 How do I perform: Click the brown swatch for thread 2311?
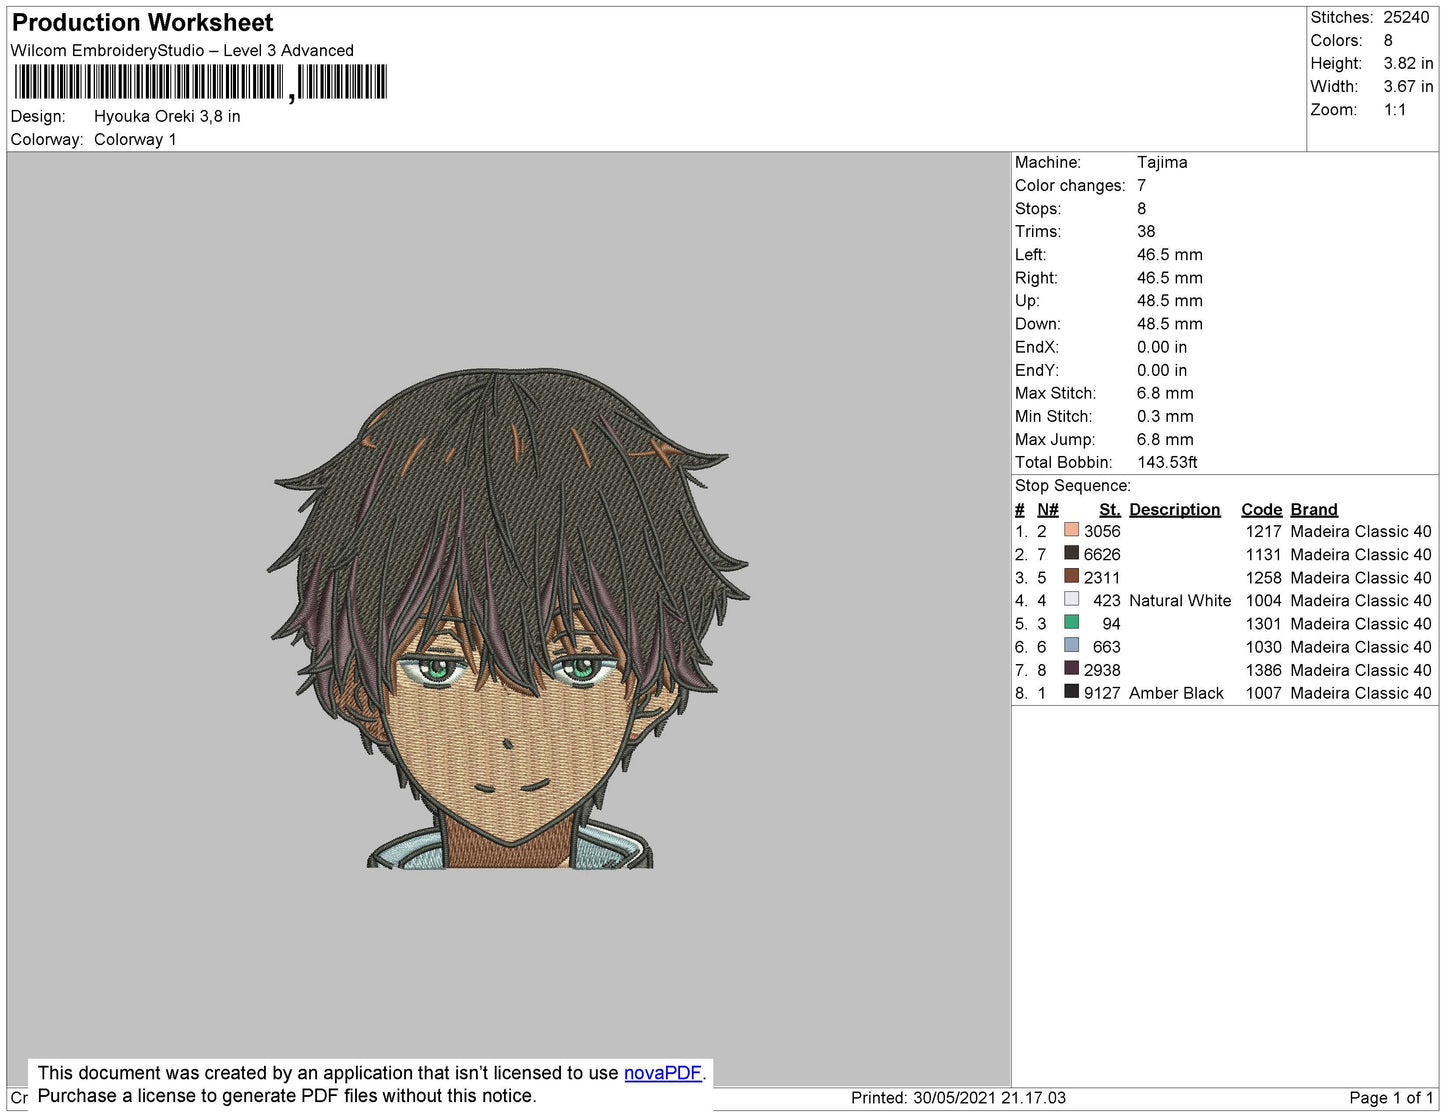(1071, 576)
